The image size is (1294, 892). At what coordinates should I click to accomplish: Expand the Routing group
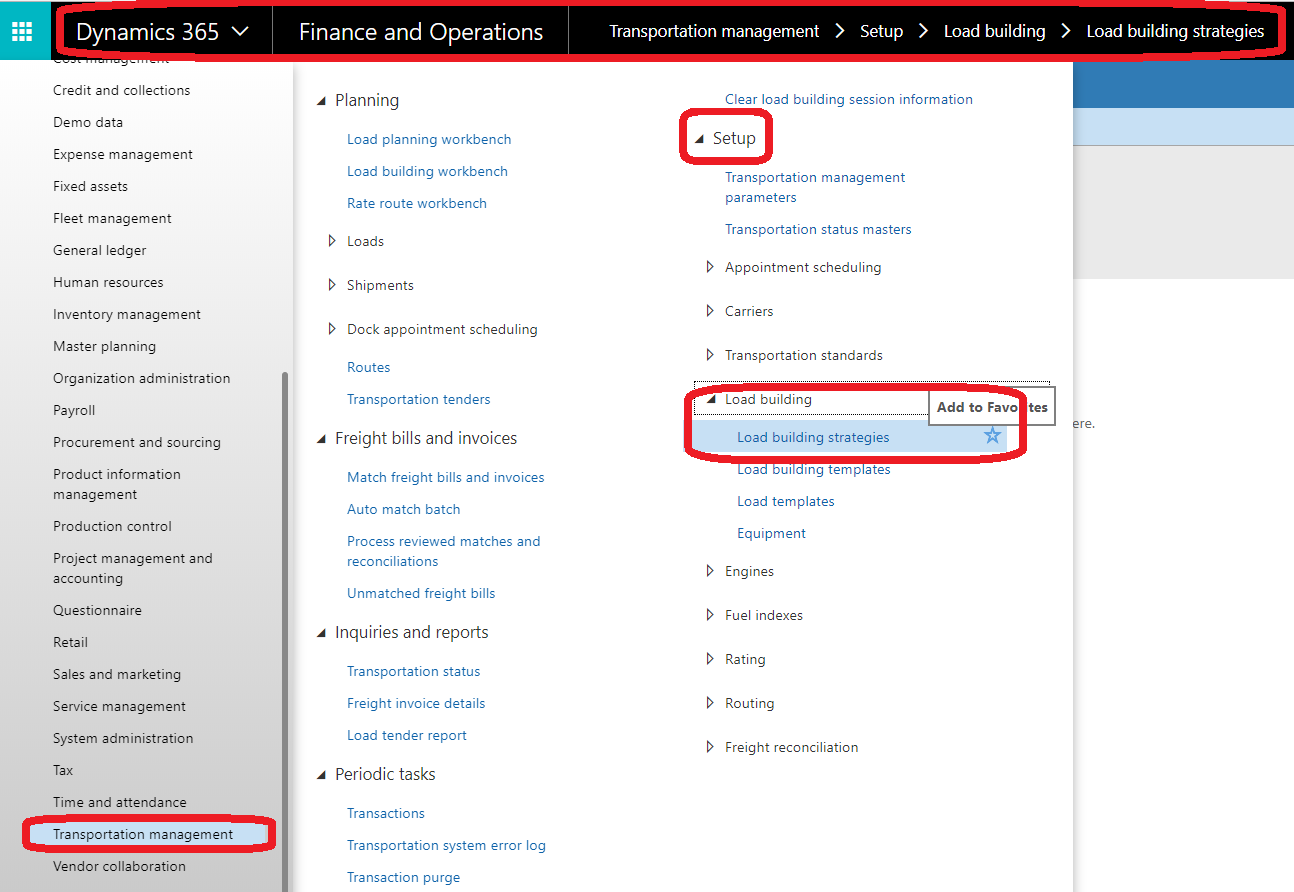[x=710, y=703]
